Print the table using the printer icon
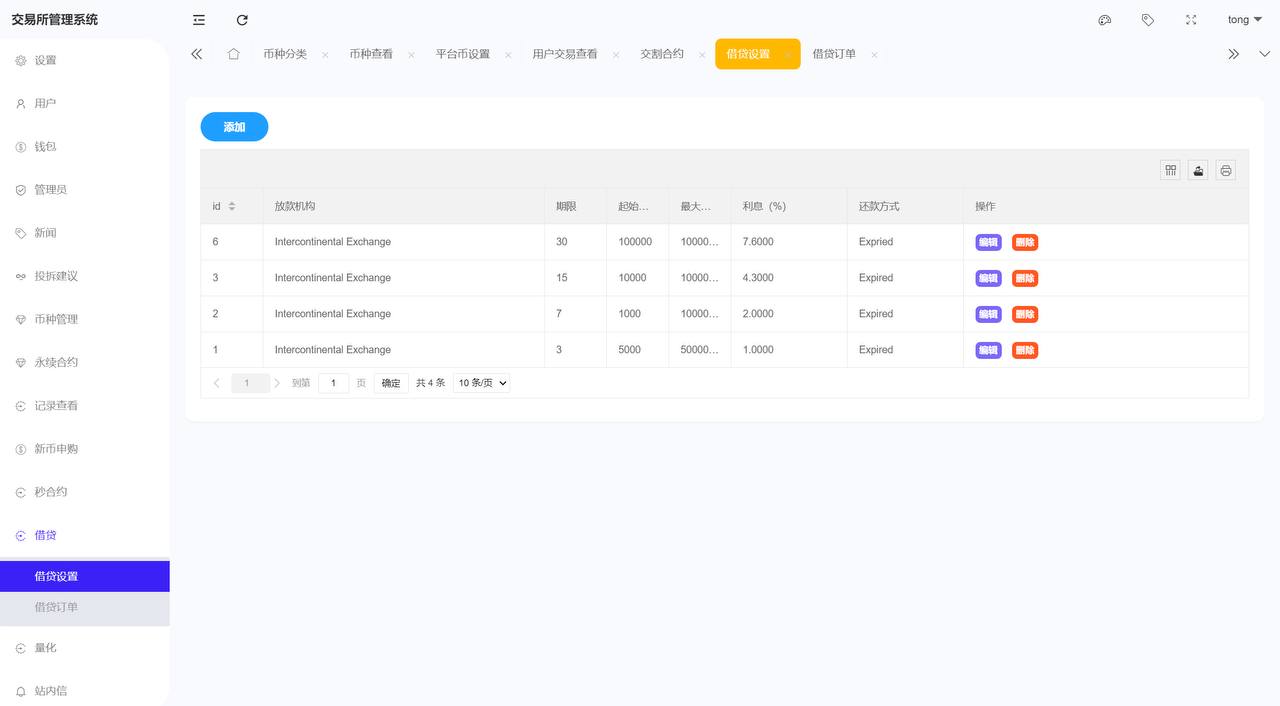This screenshot has width=1280, height=706. point(1226,170)
